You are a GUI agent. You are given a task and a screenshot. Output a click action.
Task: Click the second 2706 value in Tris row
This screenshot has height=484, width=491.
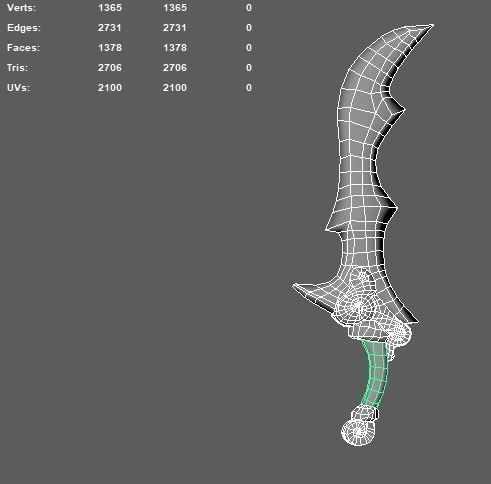tap(175, 68)
